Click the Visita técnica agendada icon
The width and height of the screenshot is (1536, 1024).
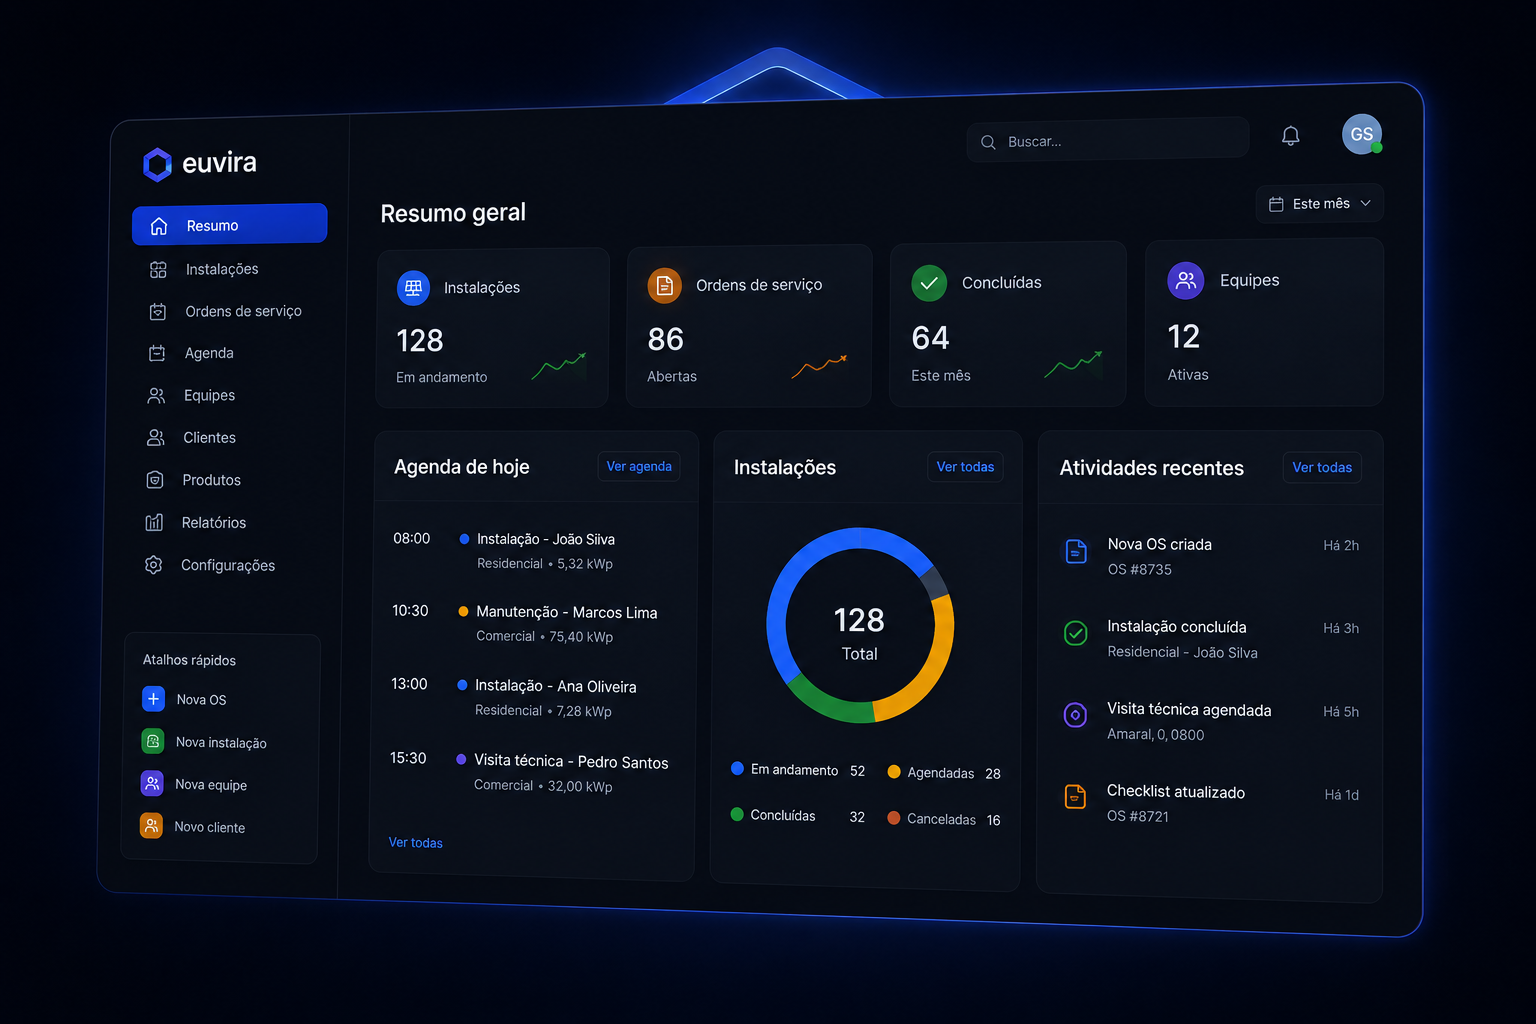(x=1075, y=715)
